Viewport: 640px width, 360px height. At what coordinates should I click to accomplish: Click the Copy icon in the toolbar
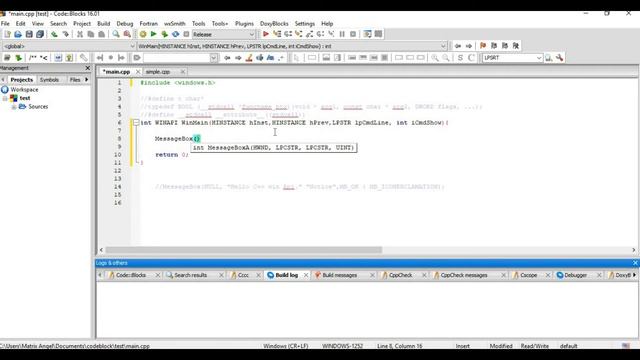click(x=91, y=34)
